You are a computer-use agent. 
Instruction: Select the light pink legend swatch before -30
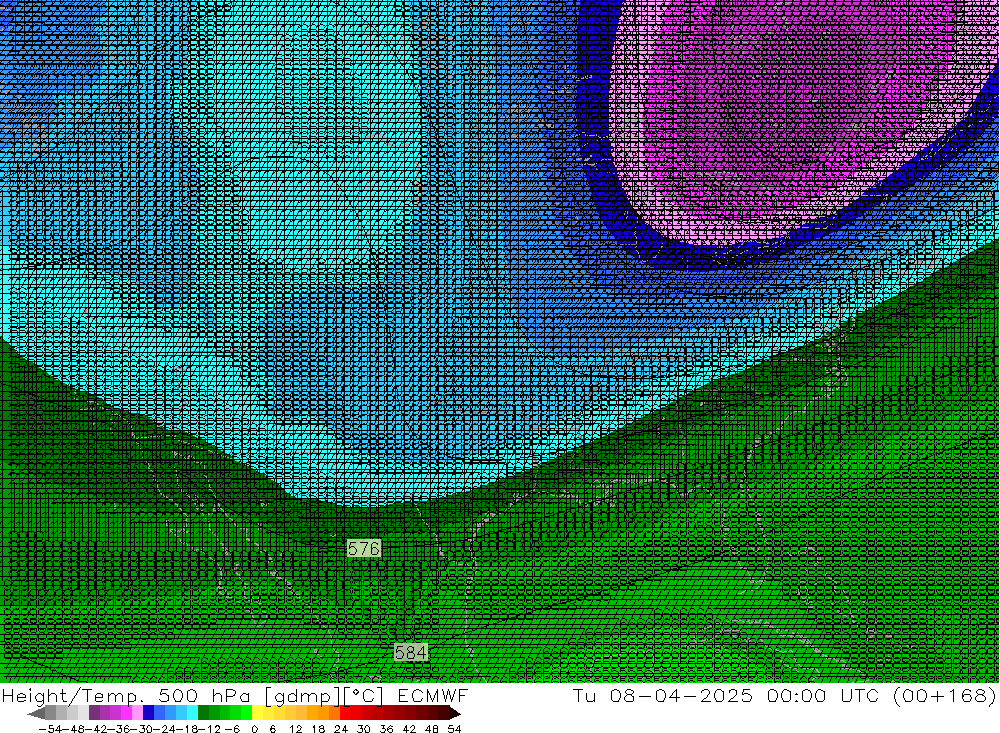point(137,713)
